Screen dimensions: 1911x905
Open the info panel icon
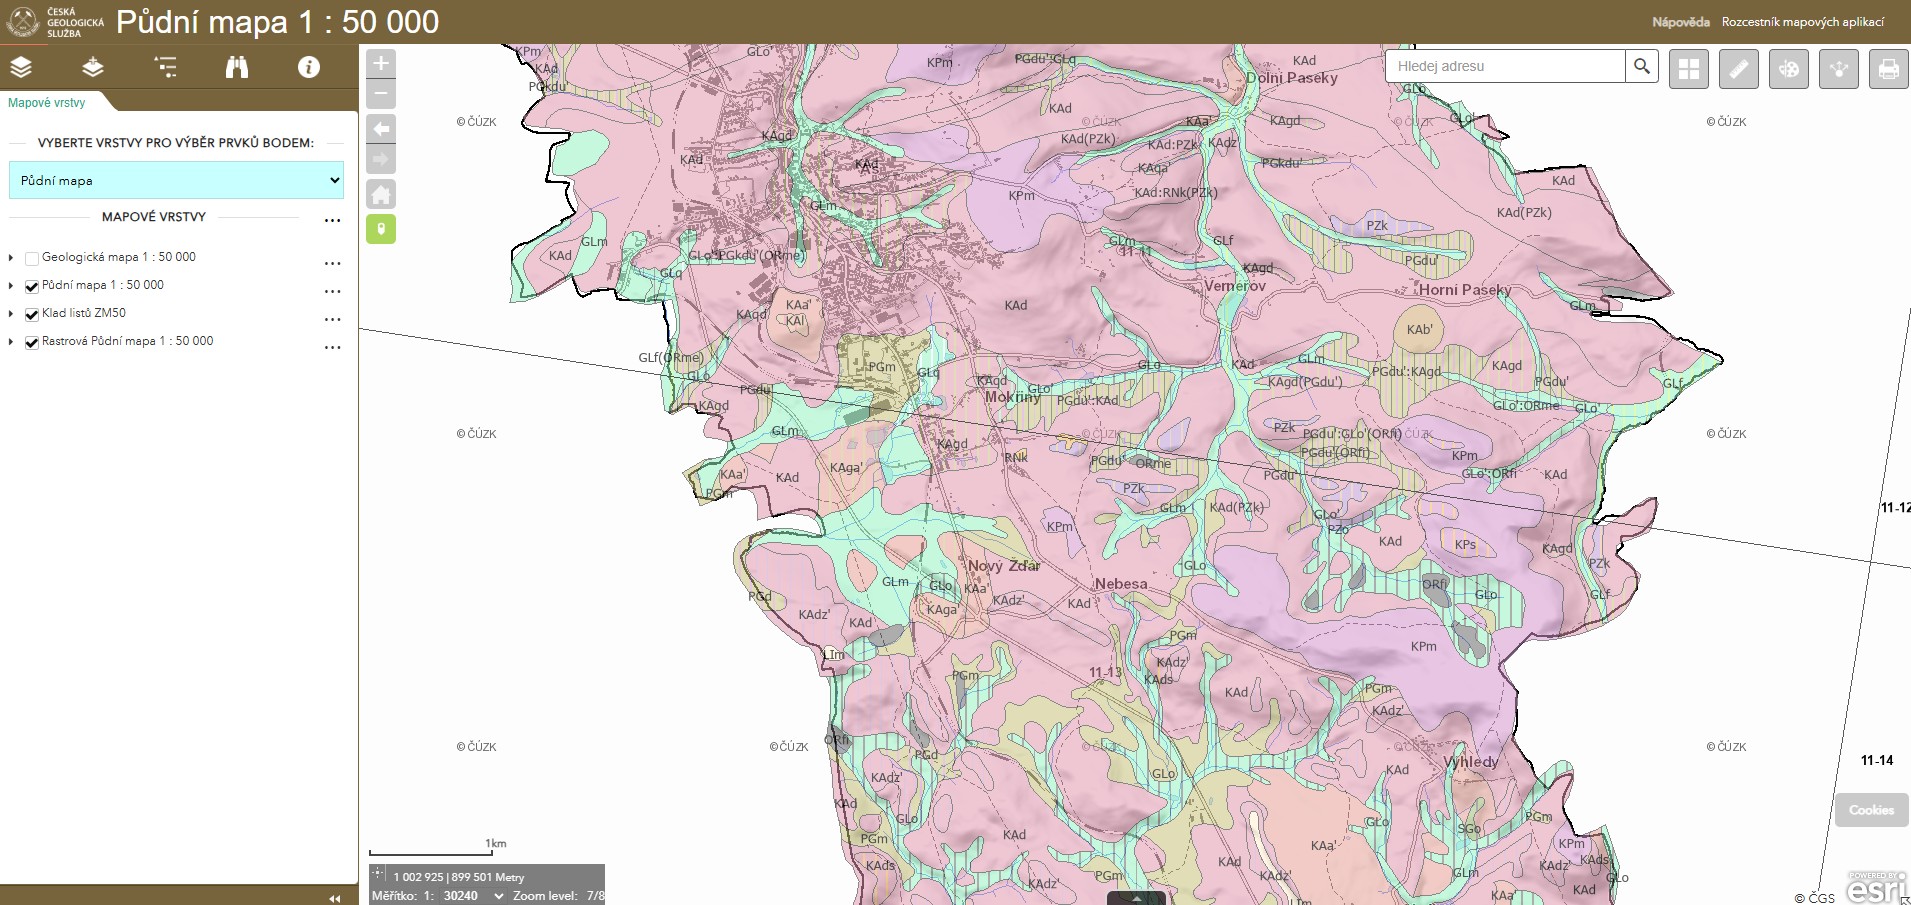(309, 68)
